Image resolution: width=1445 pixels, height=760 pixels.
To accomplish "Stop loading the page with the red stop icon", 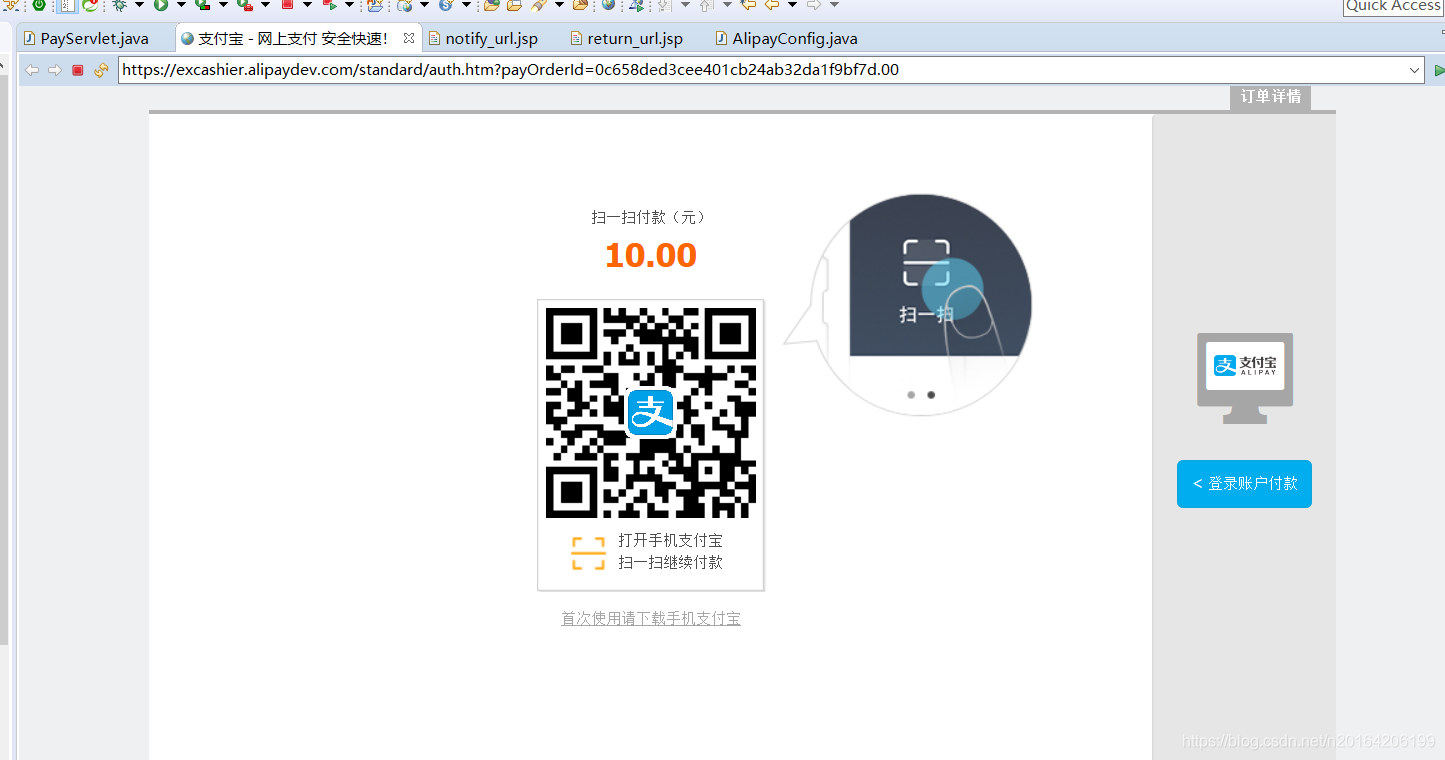I will (78, 70).
